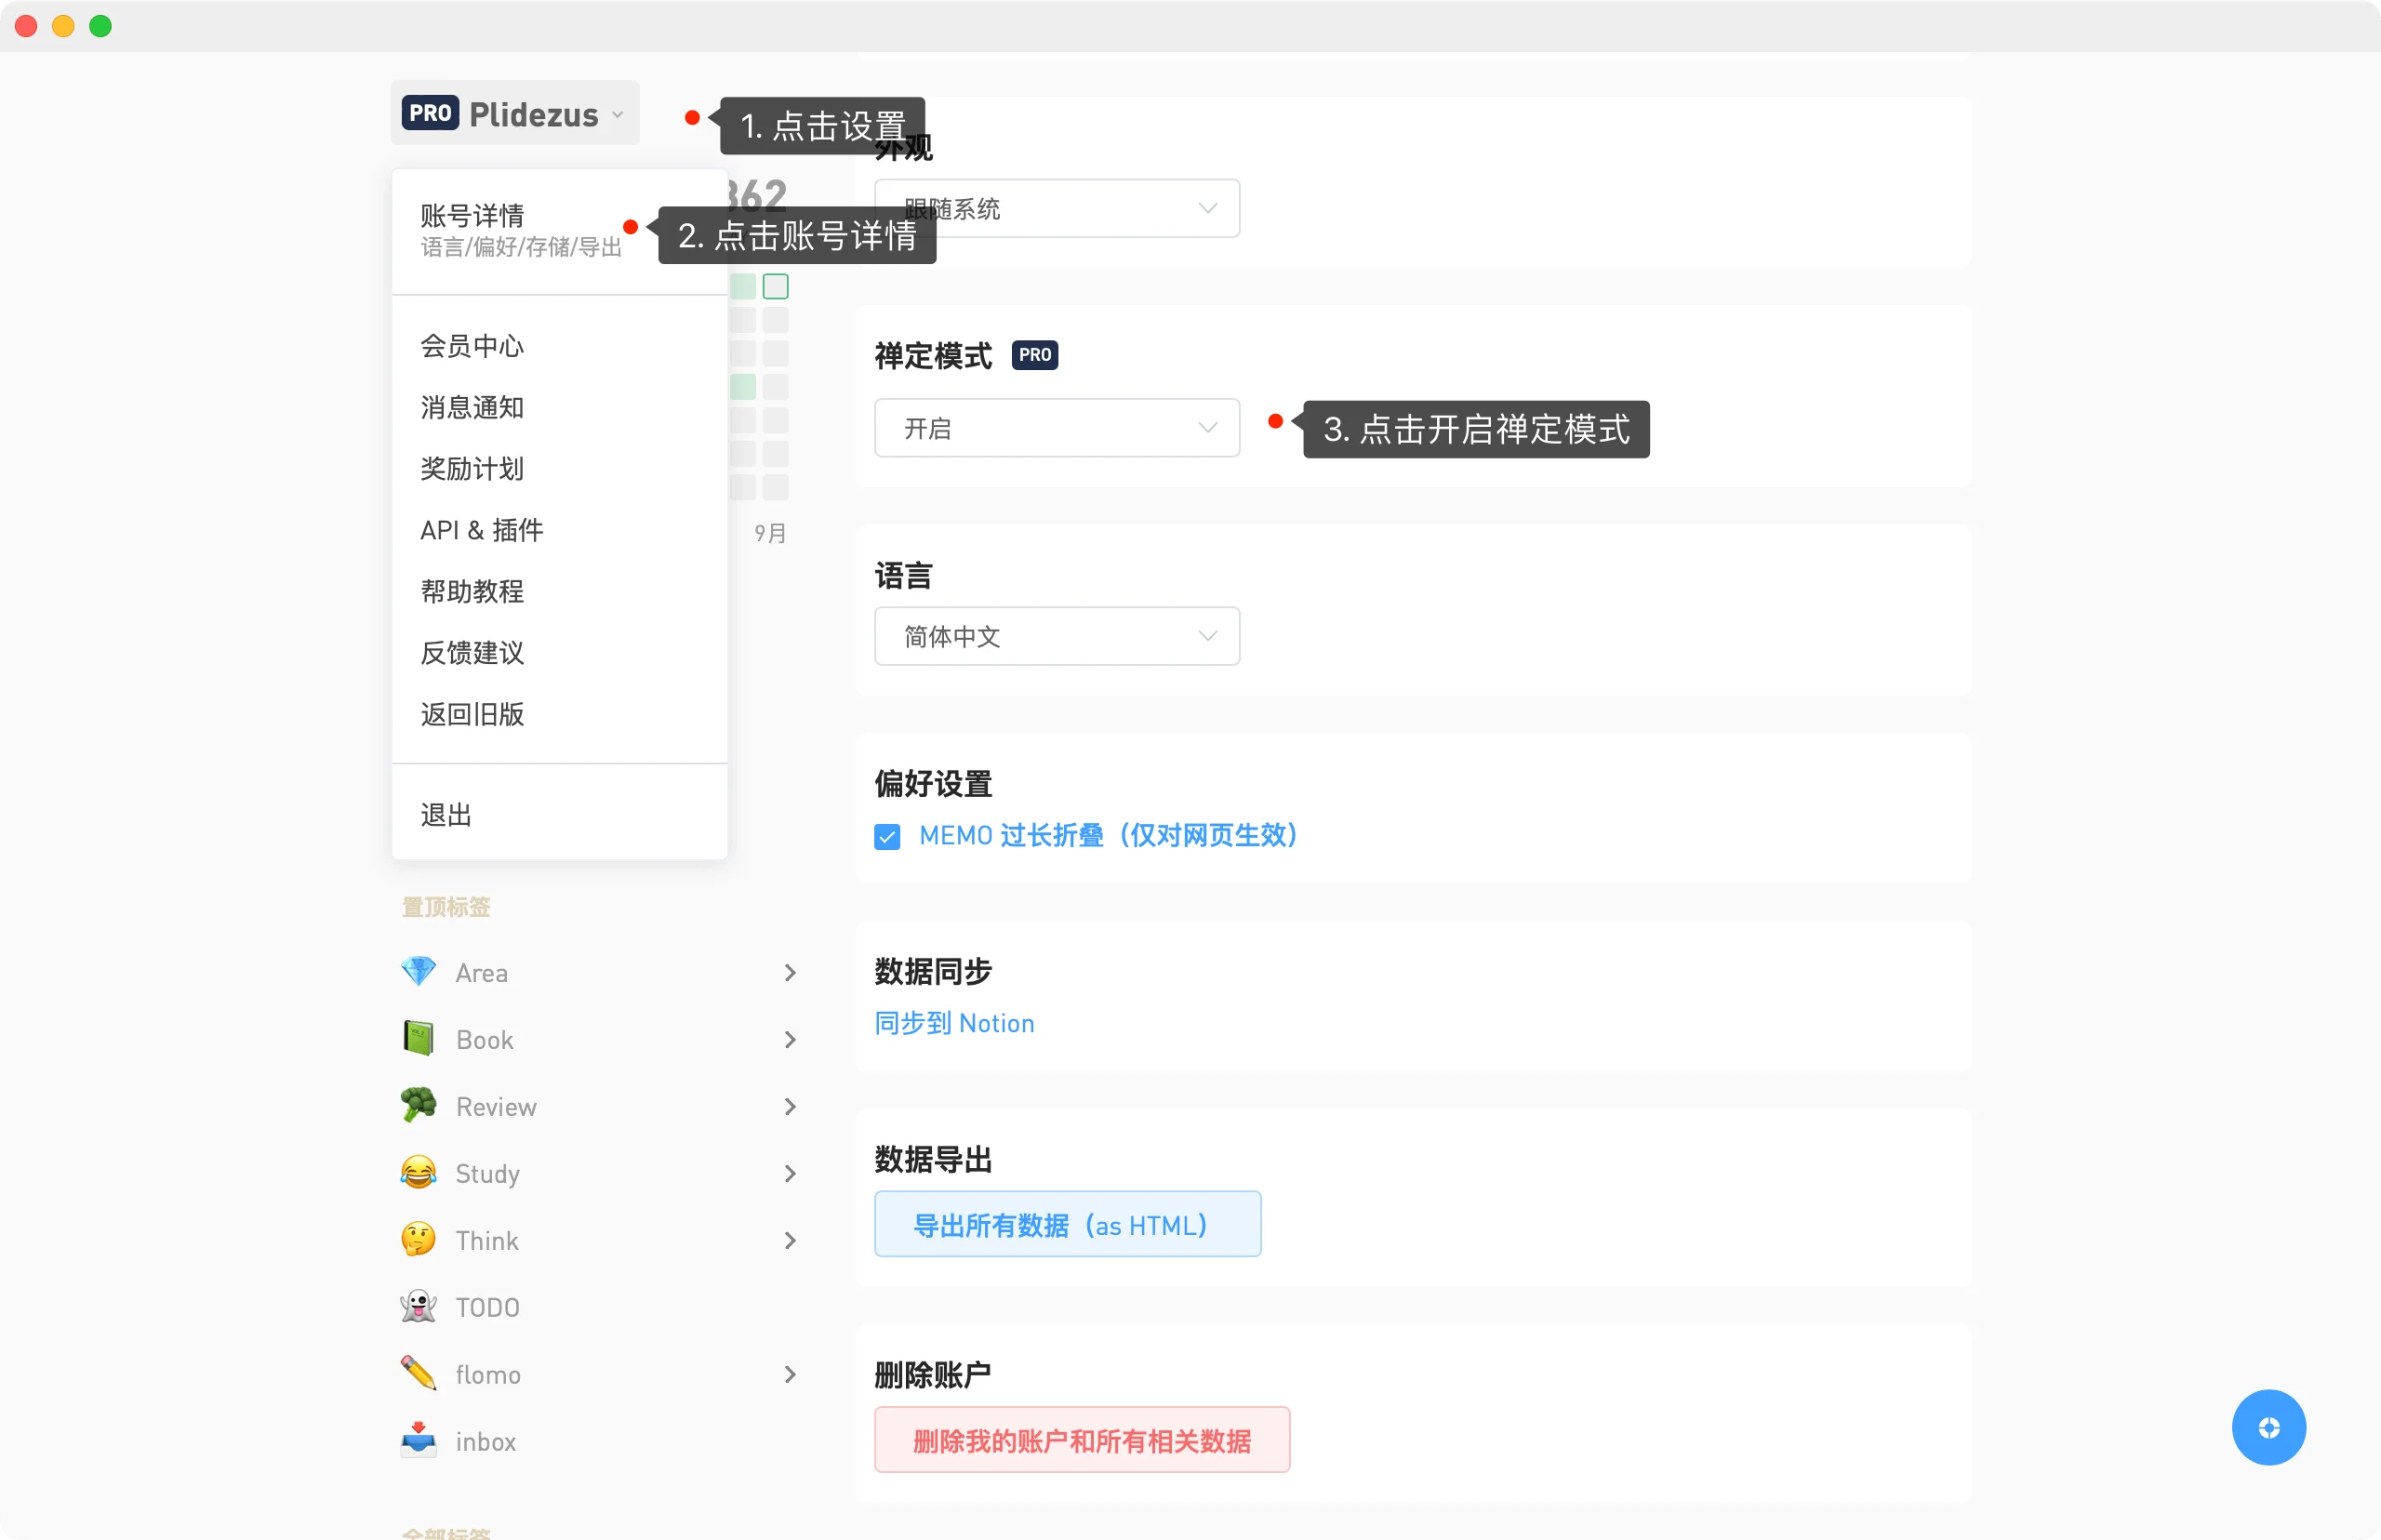
Task: Choose 反馈建议 in the menu
Action: tap(472, 652)
